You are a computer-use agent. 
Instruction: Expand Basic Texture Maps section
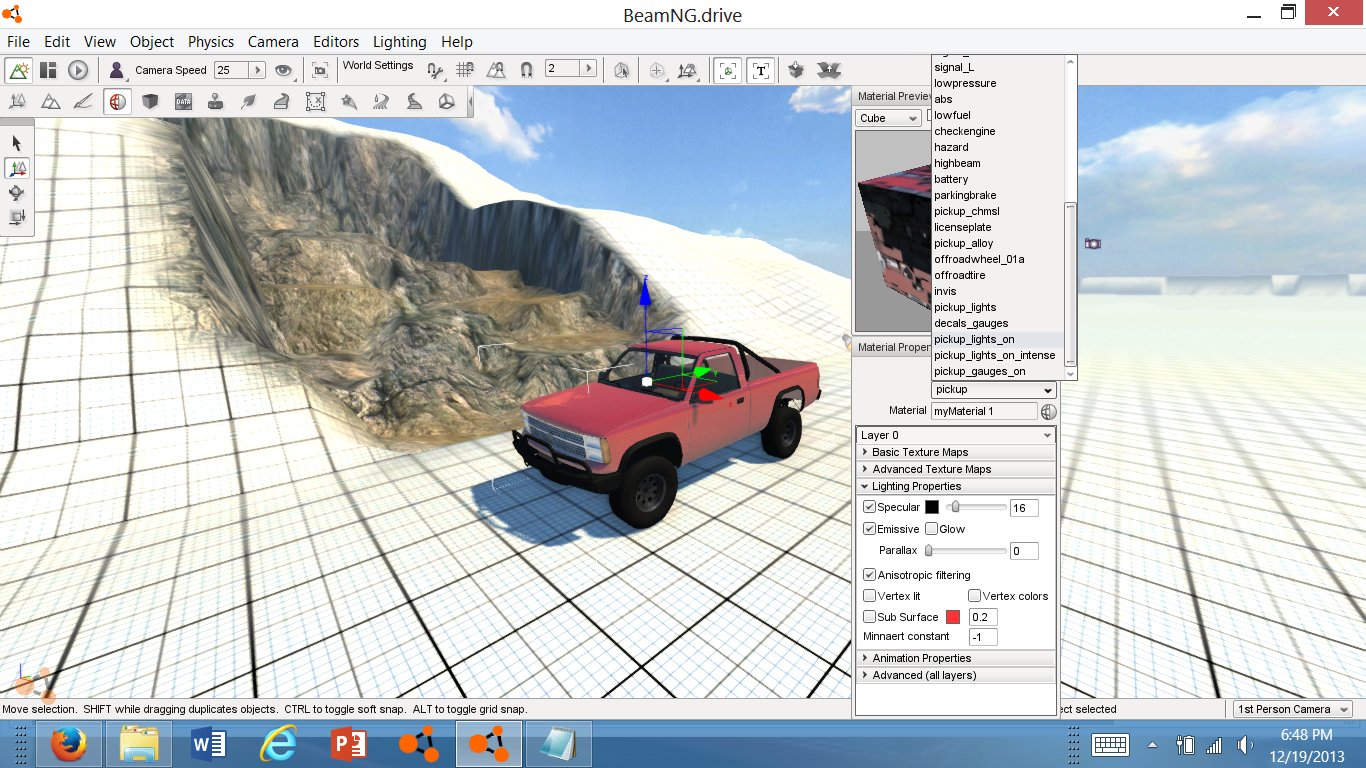pos(956,452)
